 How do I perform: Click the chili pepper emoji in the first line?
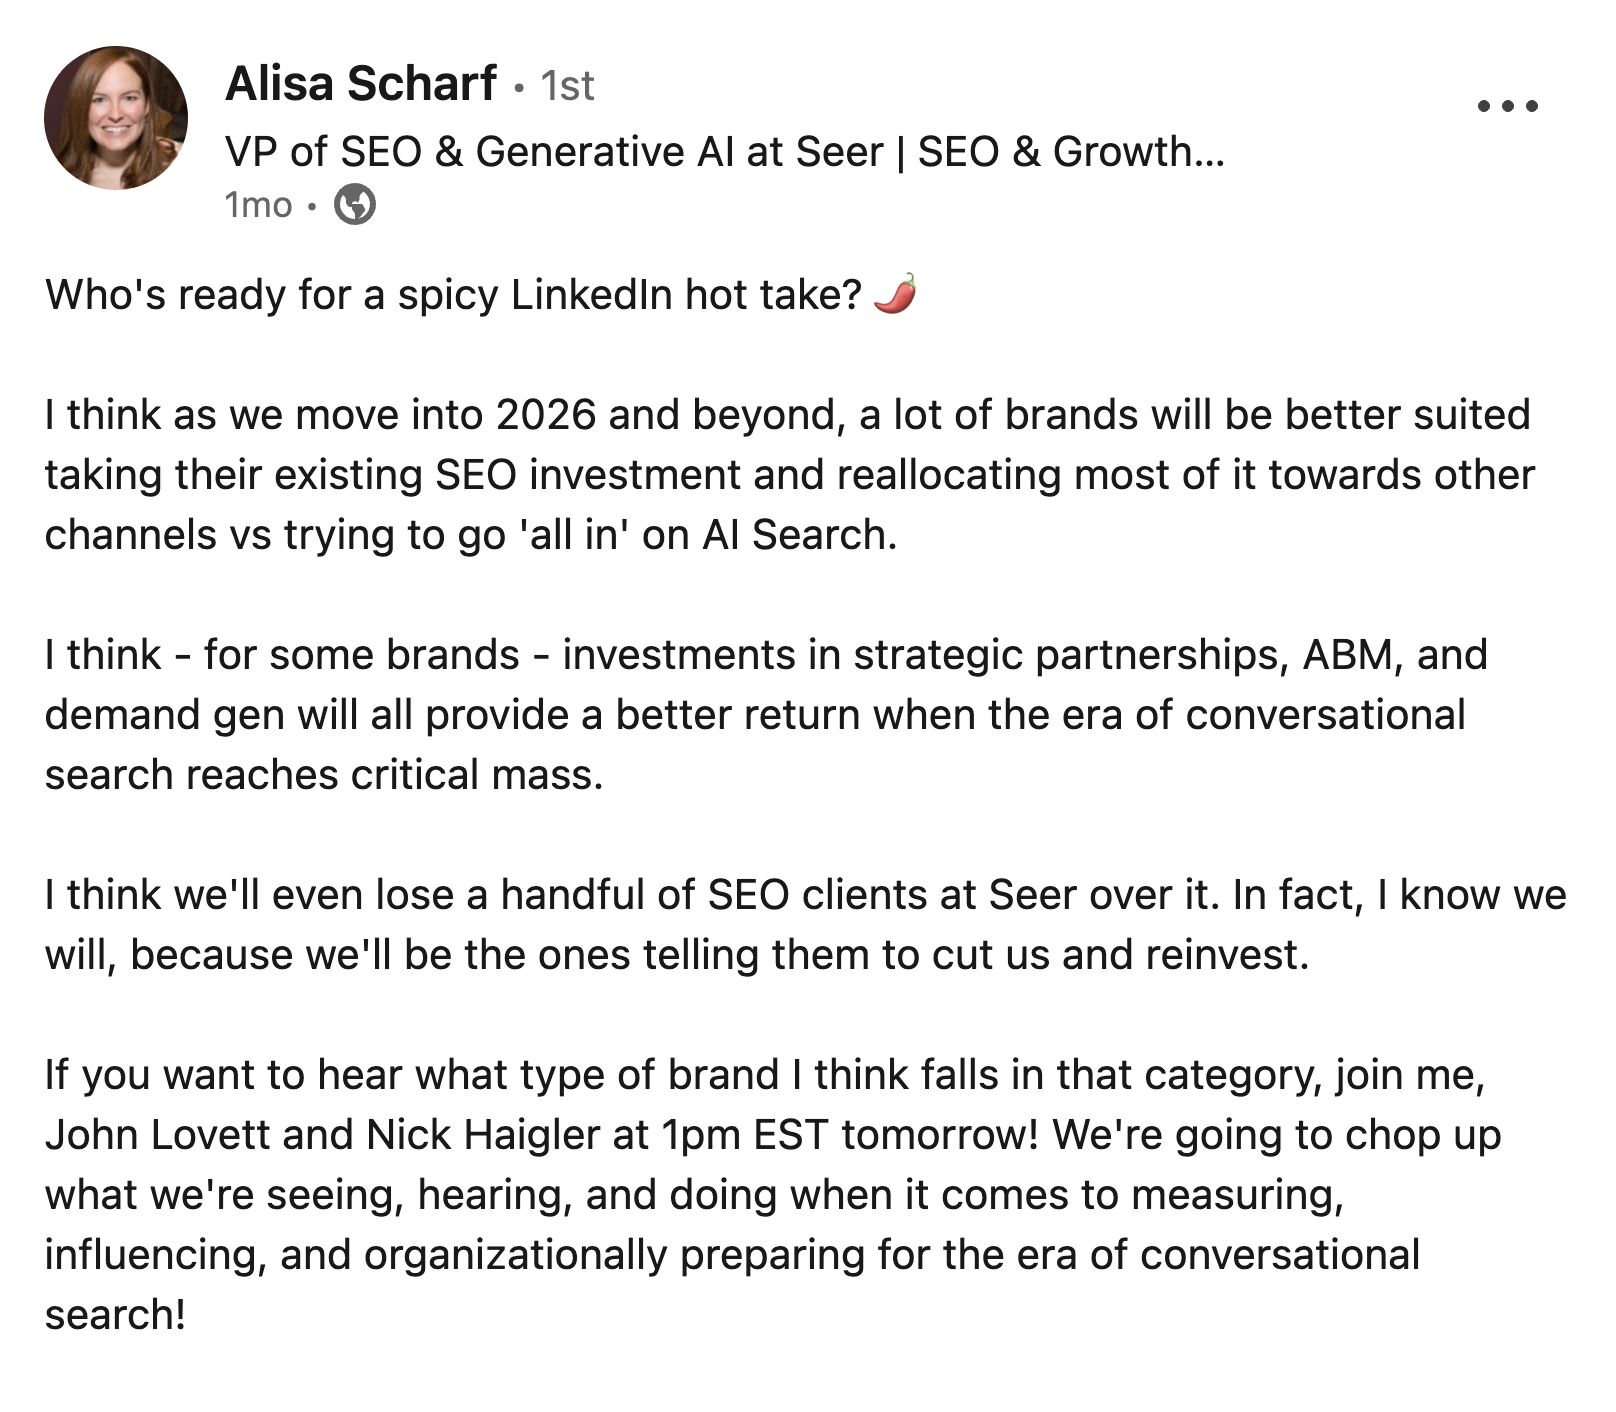coord(898,293)
